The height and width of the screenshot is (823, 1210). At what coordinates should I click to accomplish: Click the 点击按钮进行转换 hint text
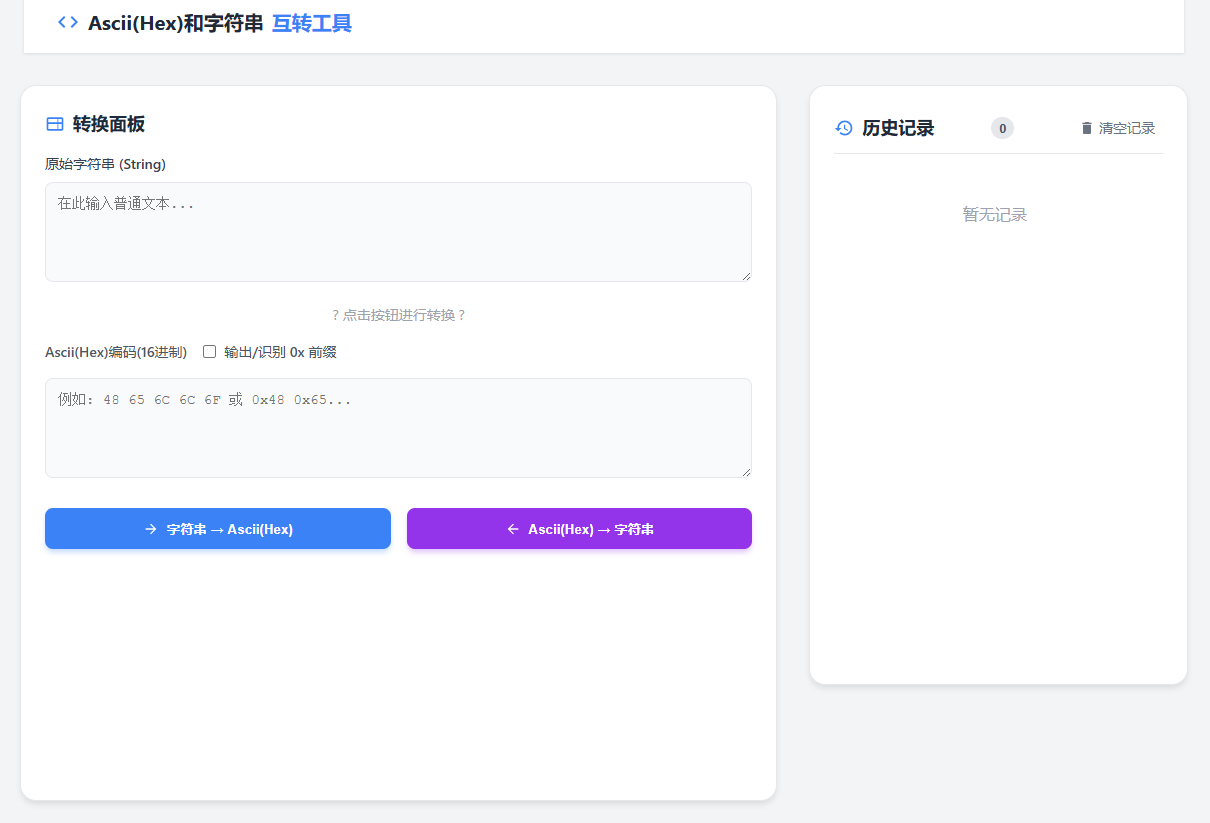point(399,315)
